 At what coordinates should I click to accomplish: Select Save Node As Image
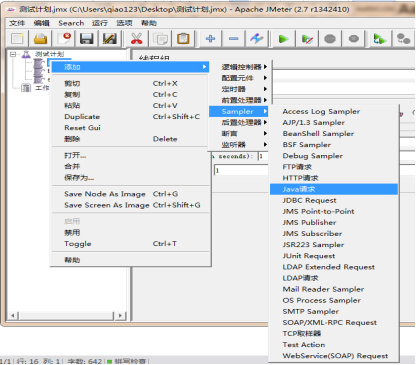pyautogui.click(x=130, y=194)
